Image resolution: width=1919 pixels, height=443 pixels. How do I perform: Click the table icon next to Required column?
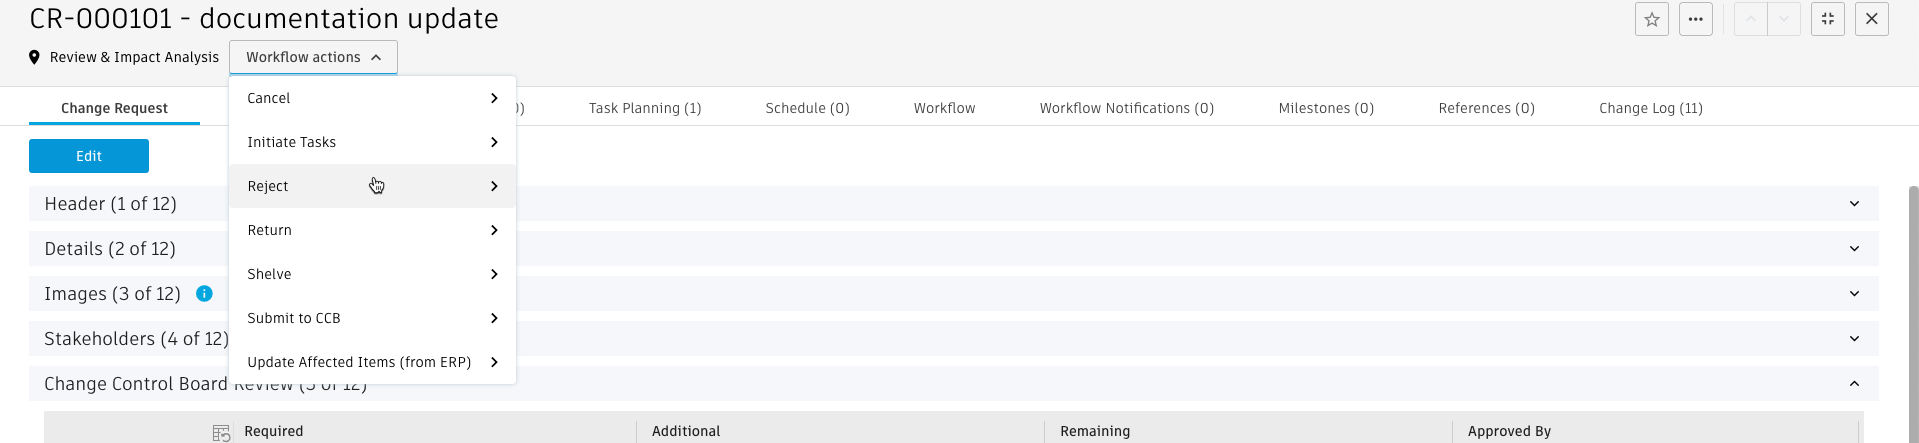[221, 432]
